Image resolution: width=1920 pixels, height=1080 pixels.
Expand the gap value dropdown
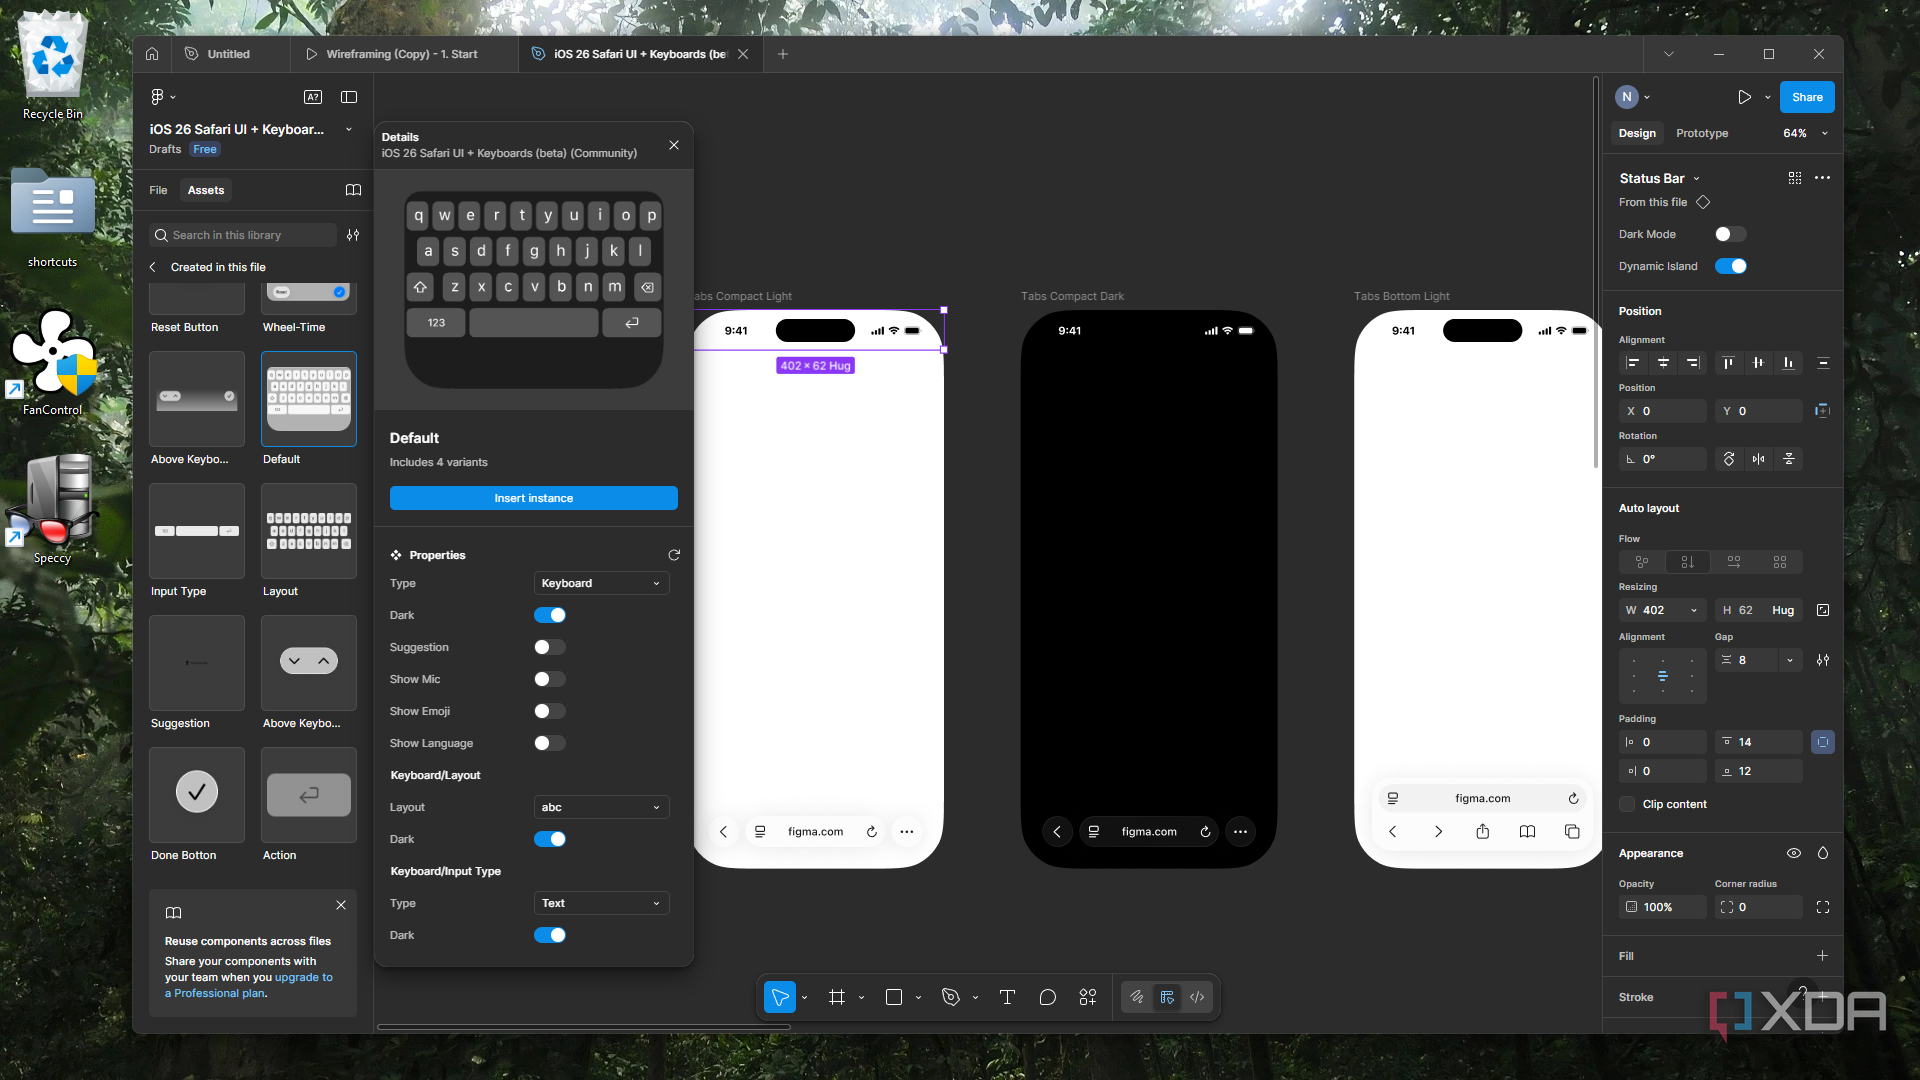coord(1790,660)
